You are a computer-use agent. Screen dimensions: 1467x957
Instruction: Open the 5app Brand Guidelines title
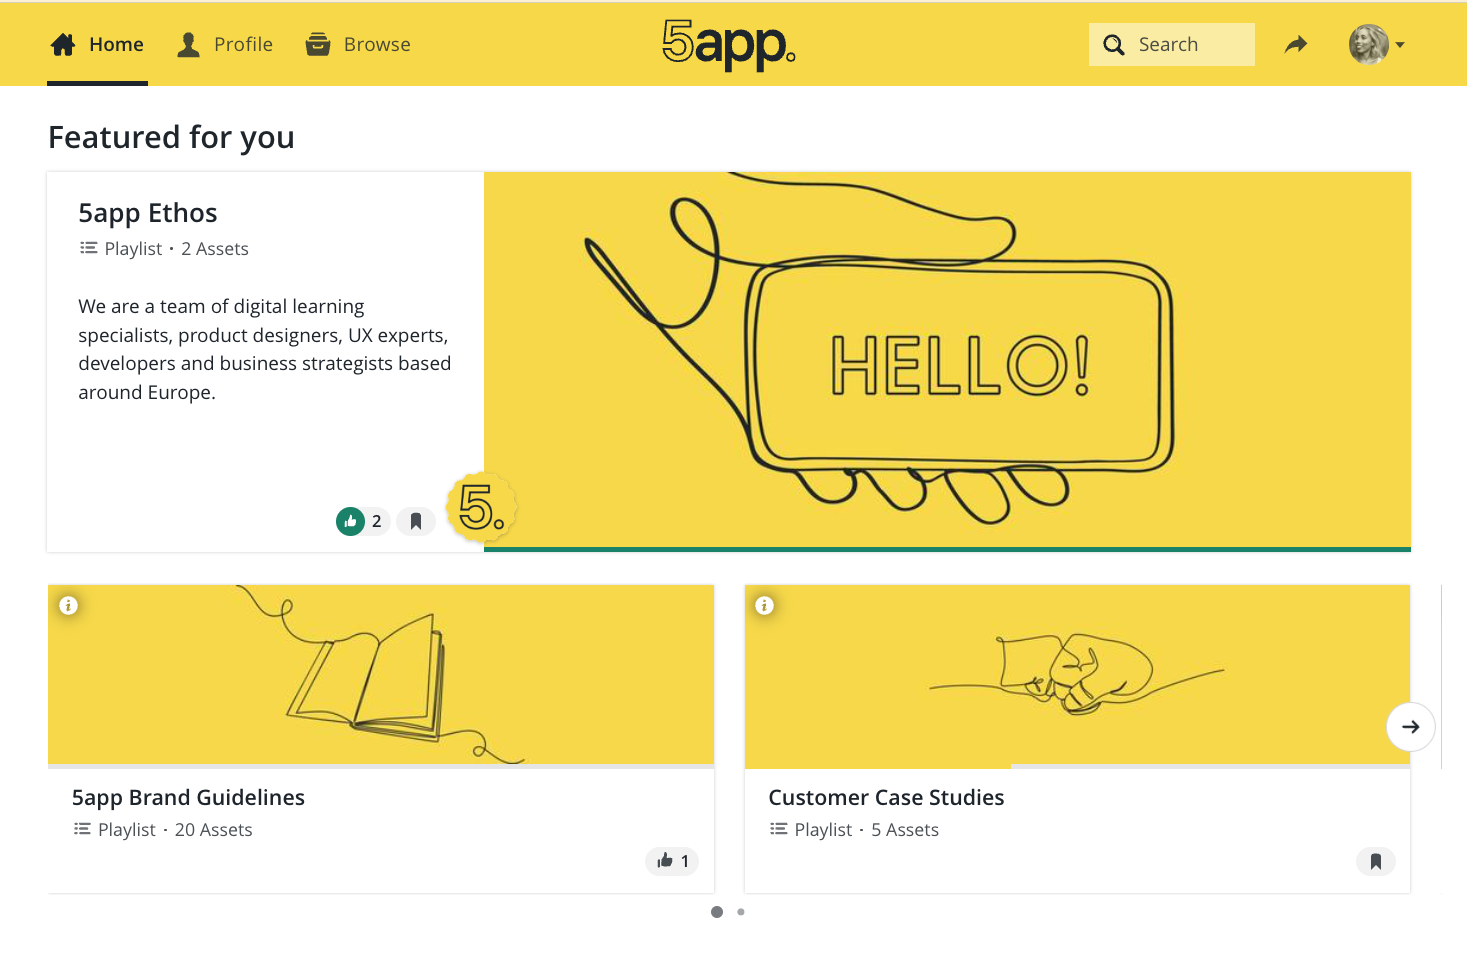click(x=188, y=797)
